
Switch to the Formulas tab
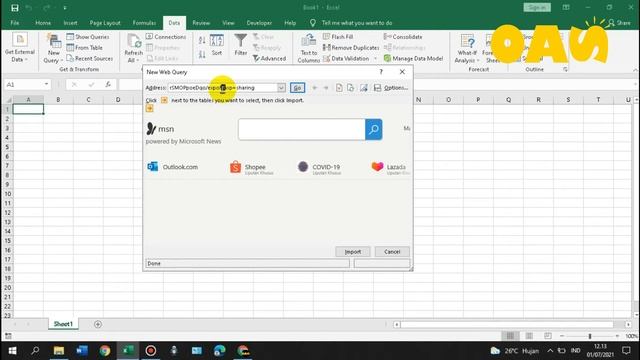click(x=144, y=23)
